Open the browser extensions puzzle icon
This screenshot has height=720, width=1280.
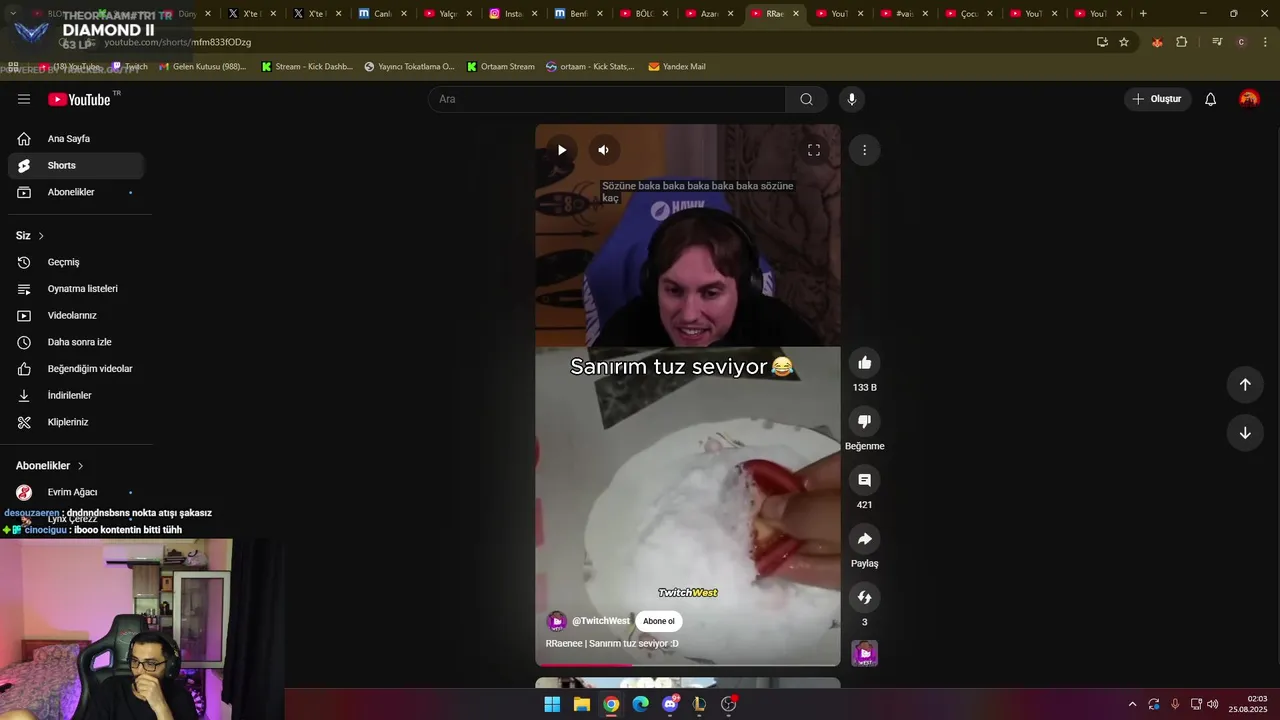tap(1182, 42)
